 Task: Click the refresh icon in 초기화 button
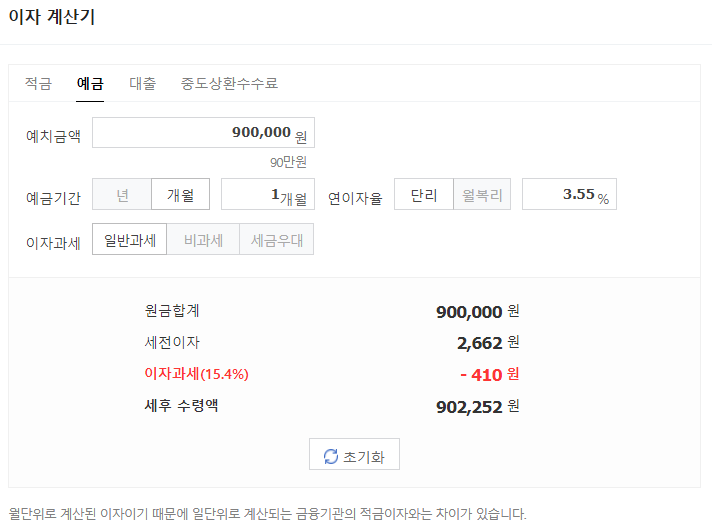pos(331,457)
